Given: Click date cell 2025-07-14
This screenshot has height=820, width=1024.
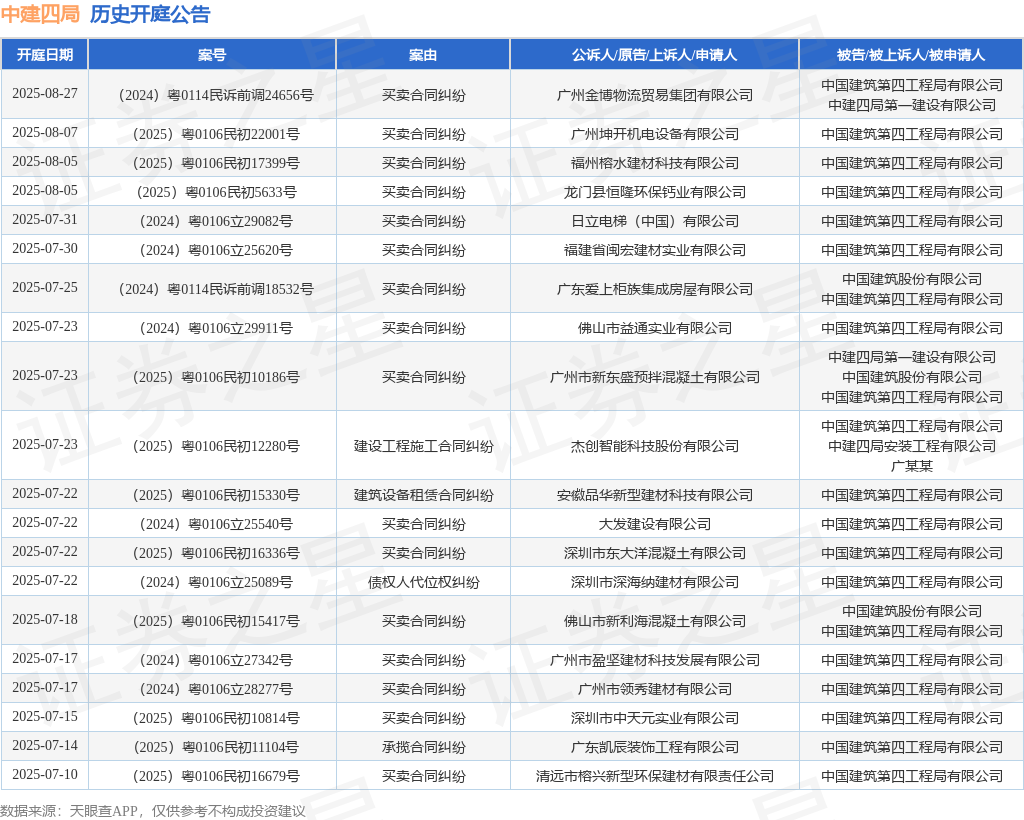Looking at the screenshot, I should click(x=44, y=746).
